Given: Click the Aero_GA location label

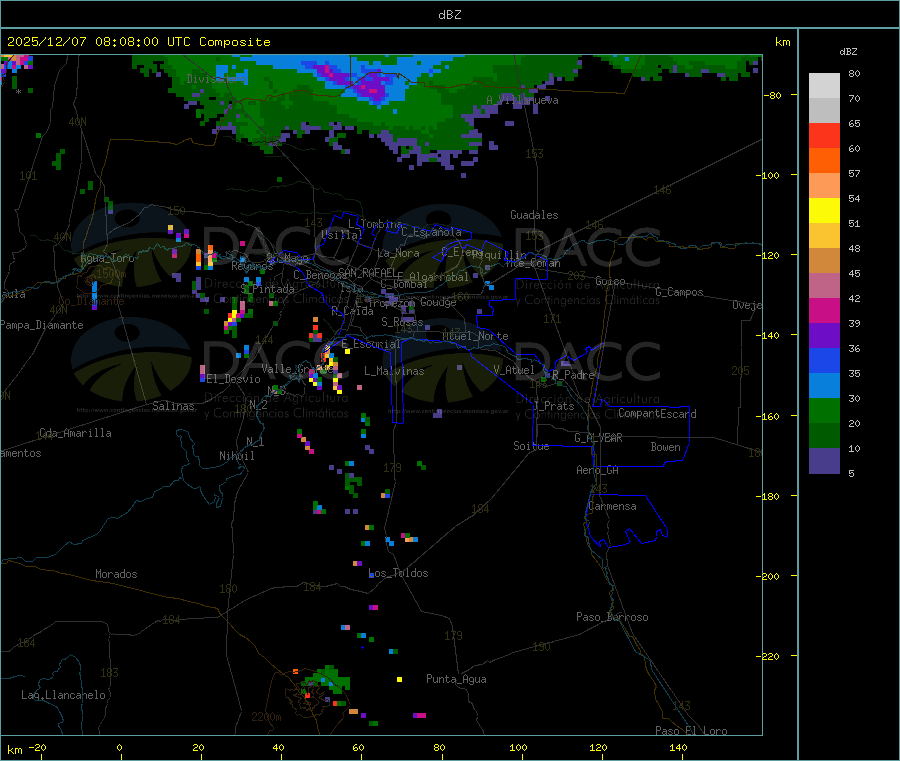Looking at the screenshot, I should (597, 470).
